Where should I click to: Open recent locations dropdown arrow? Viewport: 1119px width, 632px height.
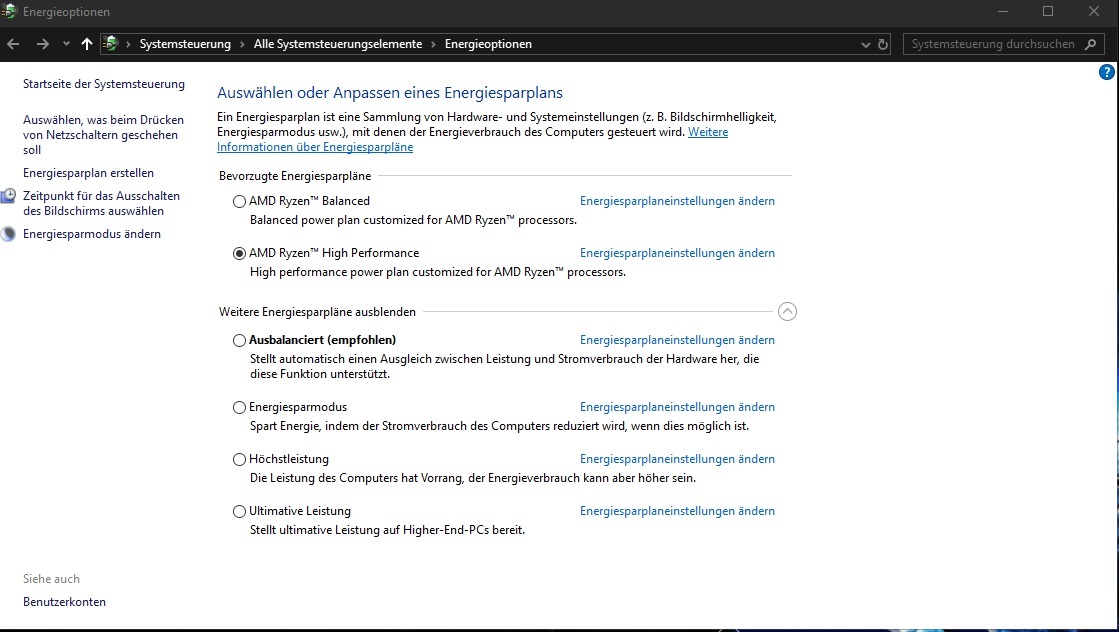66,44
